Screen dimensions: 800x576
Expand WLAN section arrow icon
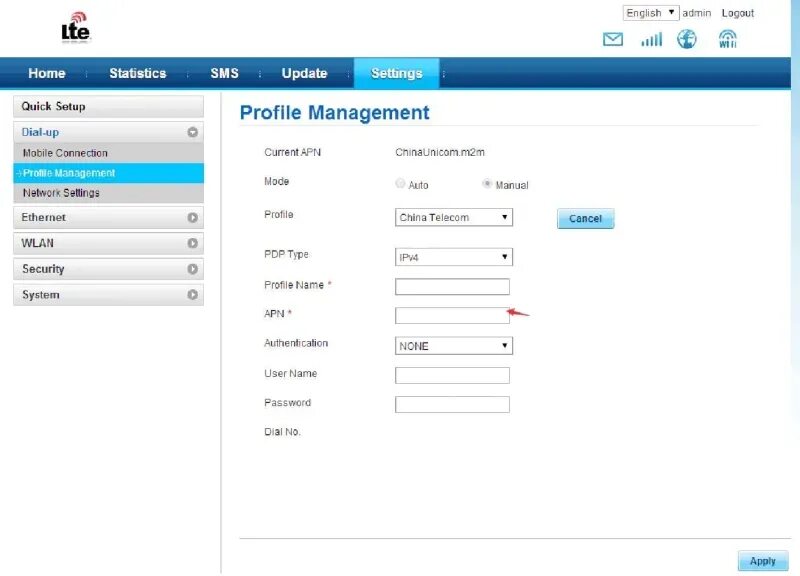point(192,243)
